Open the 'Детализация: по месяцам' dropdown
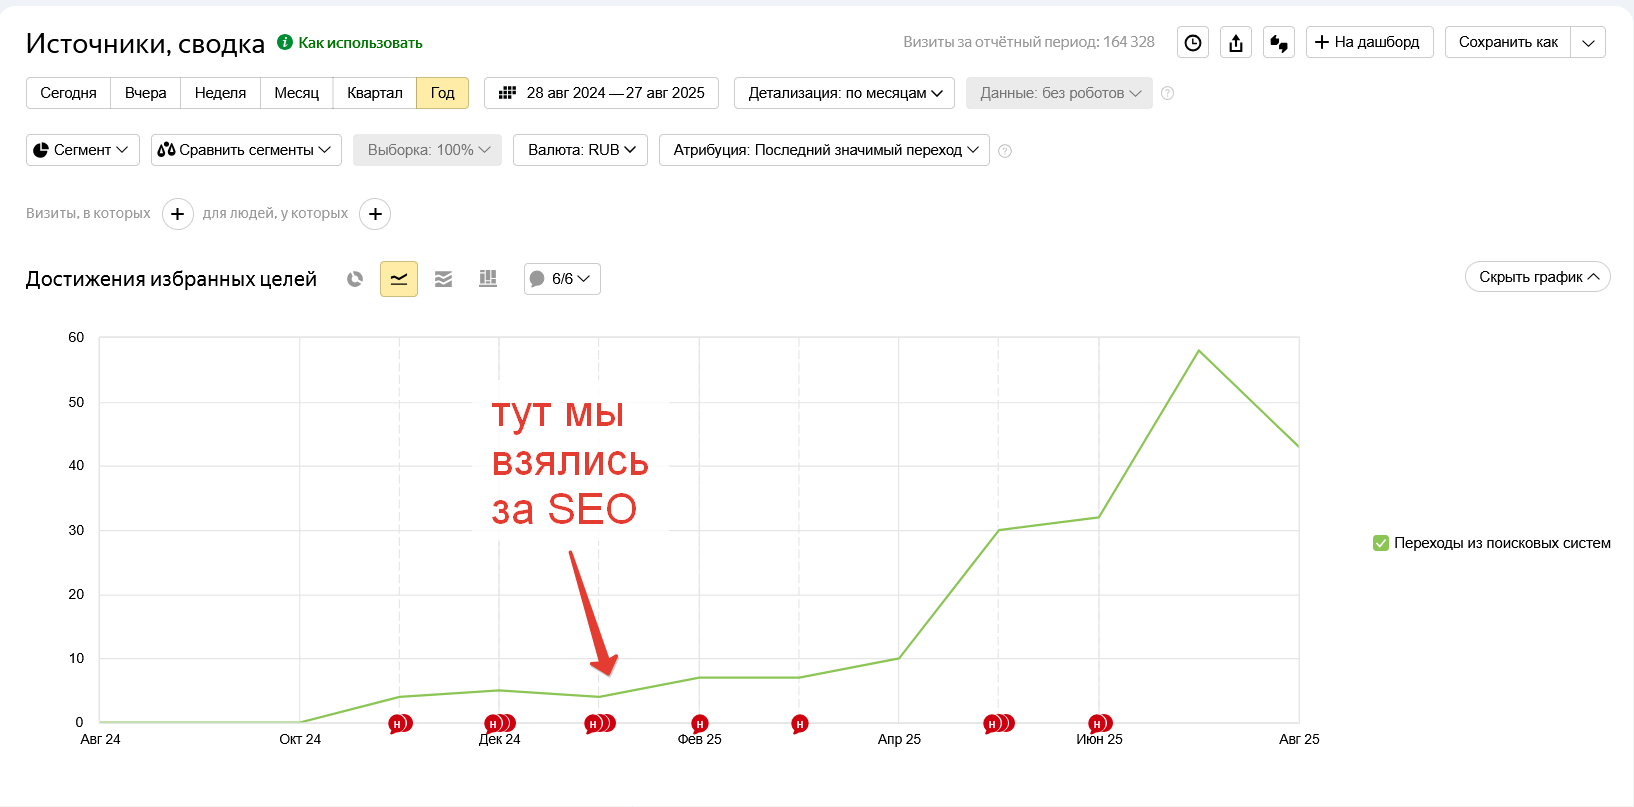Screen dimensions: 1634x807 844,93
